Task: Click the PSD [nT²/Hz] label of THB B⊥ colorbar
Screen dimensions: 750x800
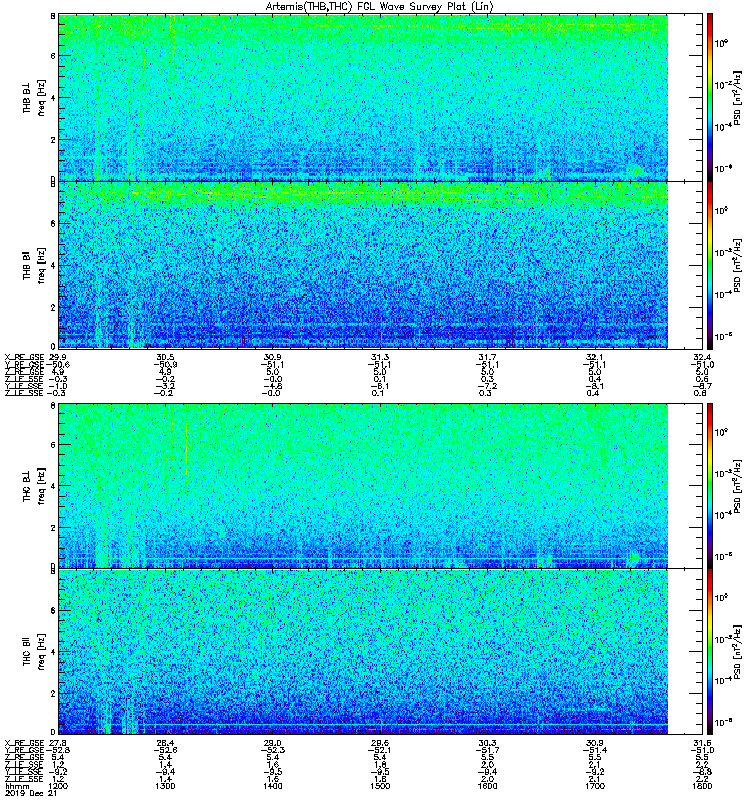Action: coord(737,97)
